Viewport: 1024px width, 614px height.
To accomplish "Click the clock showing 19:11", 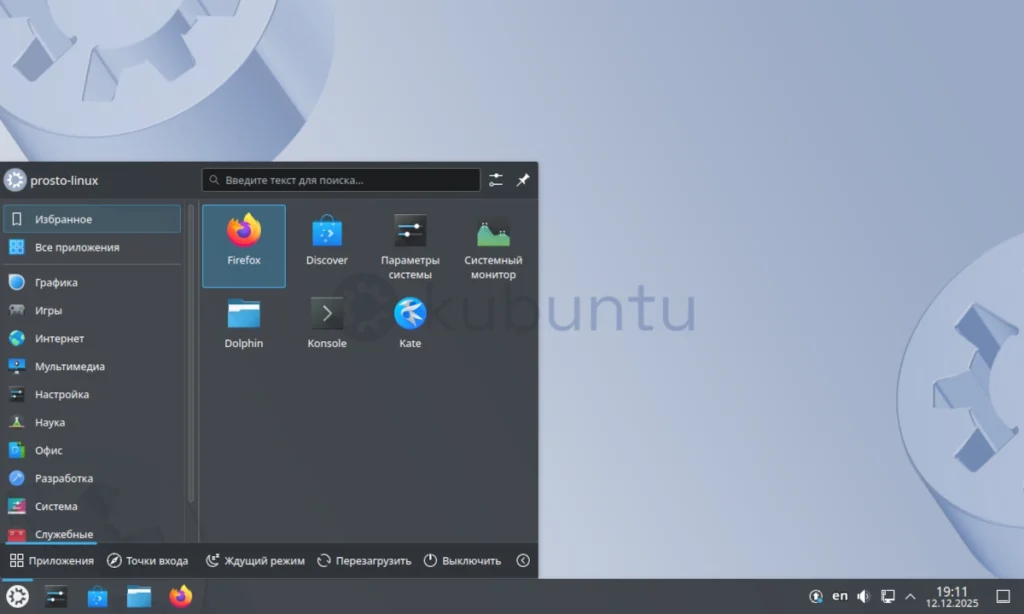I will 952,596.
